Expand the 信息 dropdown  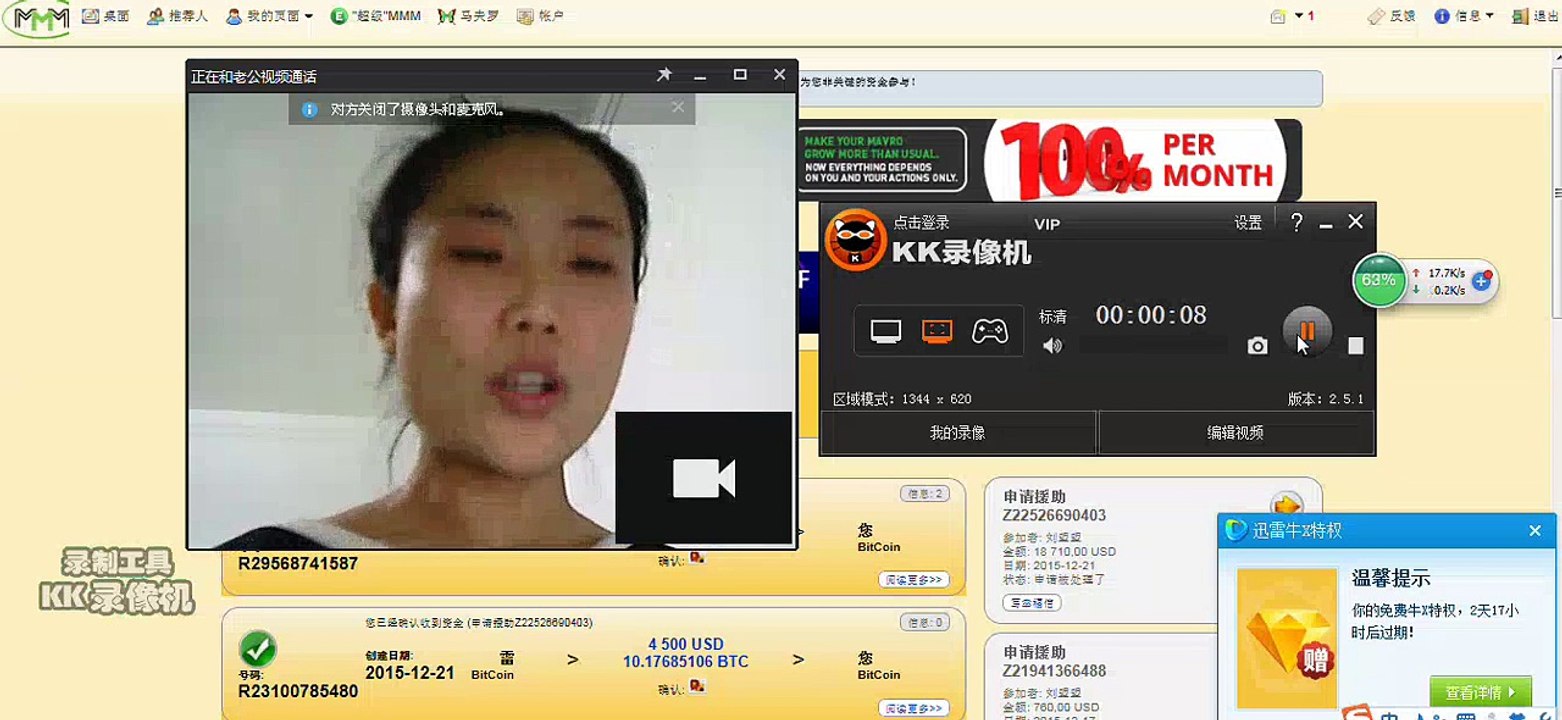(x=1463, y=16)
